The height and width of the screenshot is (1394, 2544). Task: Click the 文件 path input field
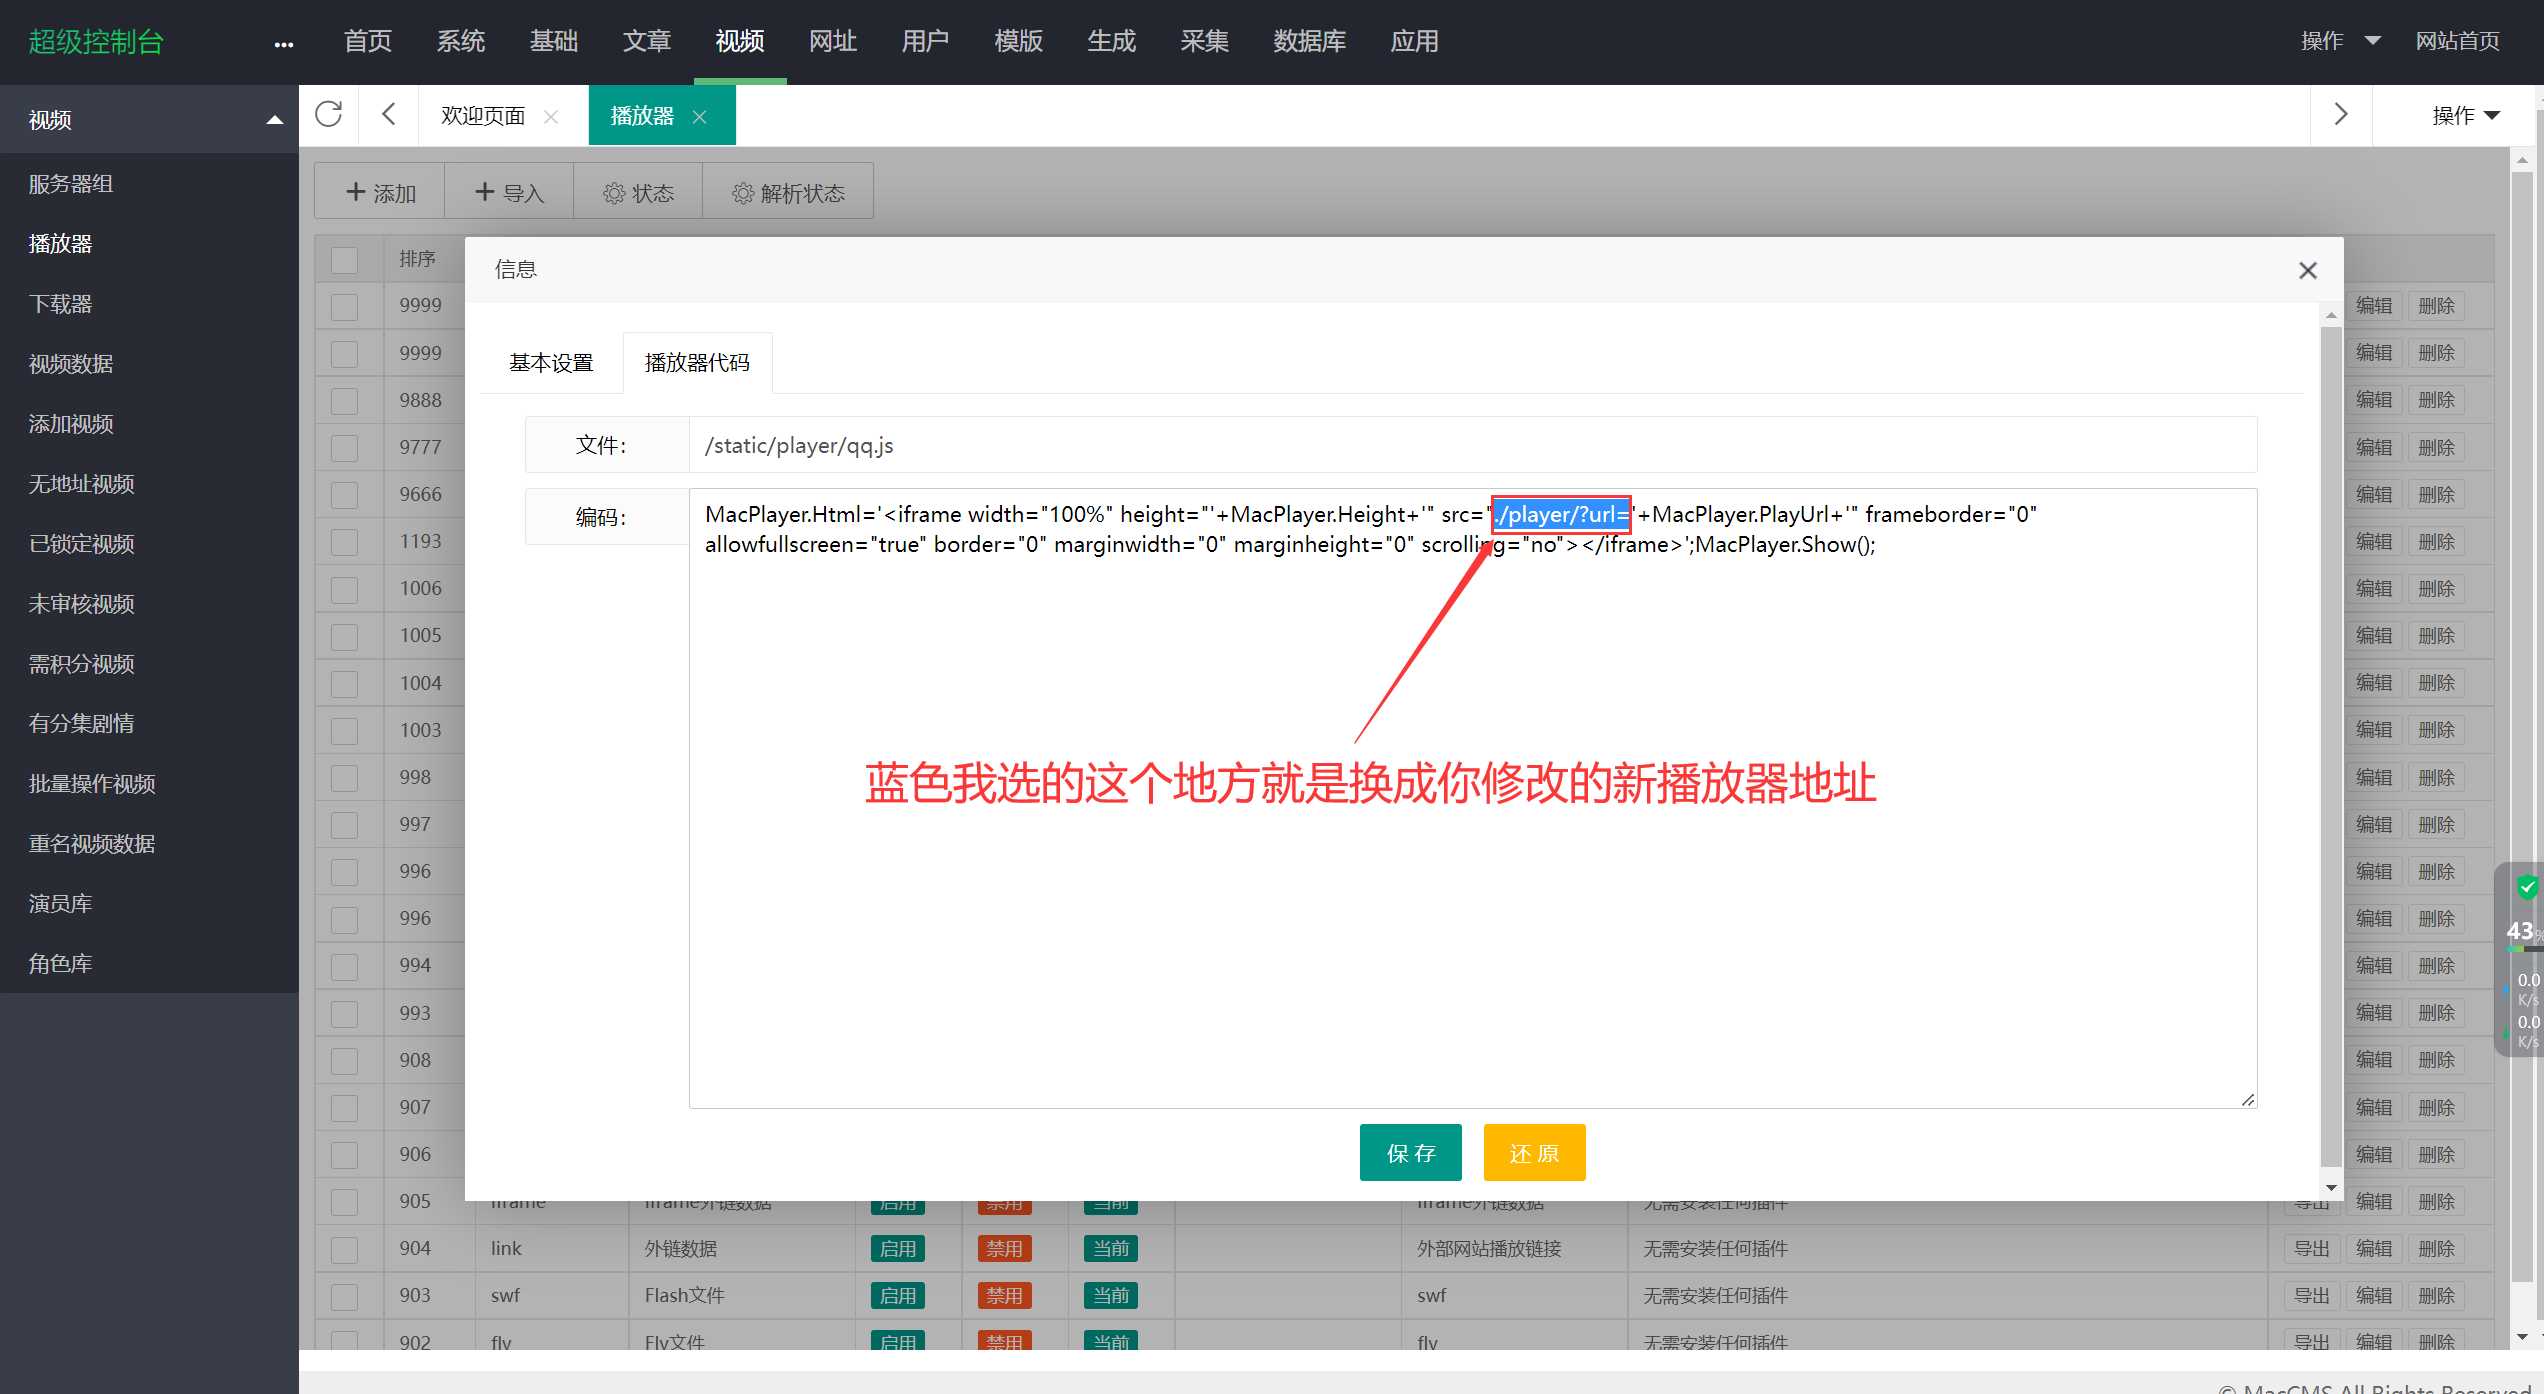(x=1472, y=445)
